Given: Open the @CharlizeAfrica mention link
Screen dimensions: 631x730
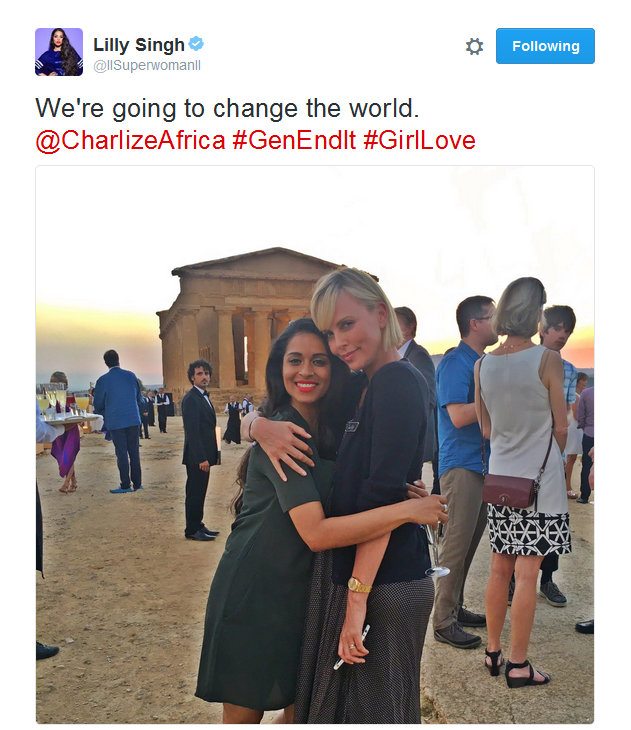Looking at the screenshot, I should click(x=130, y=140).
